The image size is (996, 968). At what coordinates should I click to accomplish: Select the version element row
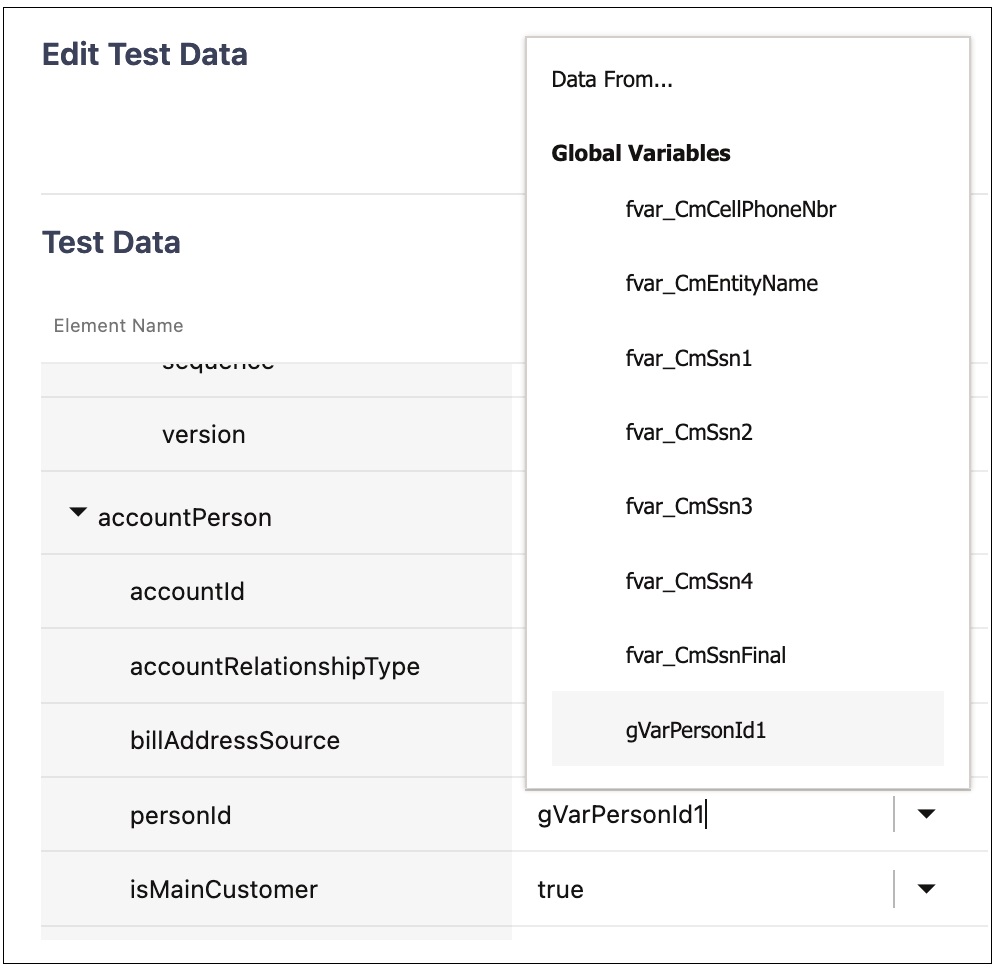[203, 435]
